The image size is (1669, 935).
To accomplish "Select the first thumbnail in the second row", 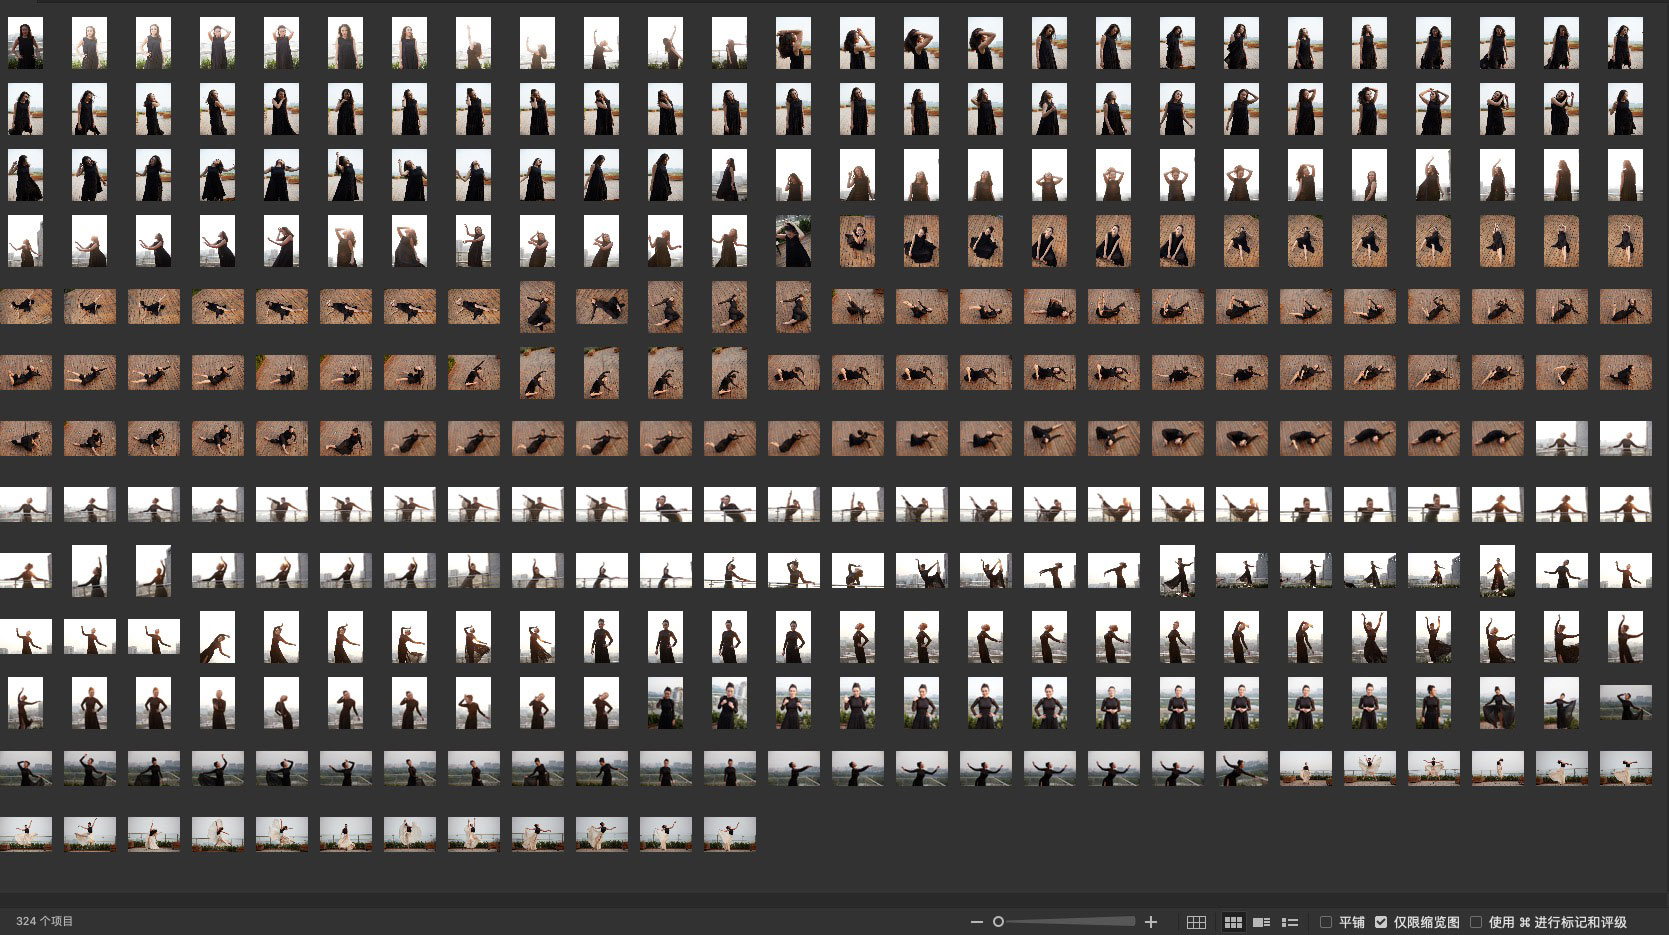I will [25, 109].
